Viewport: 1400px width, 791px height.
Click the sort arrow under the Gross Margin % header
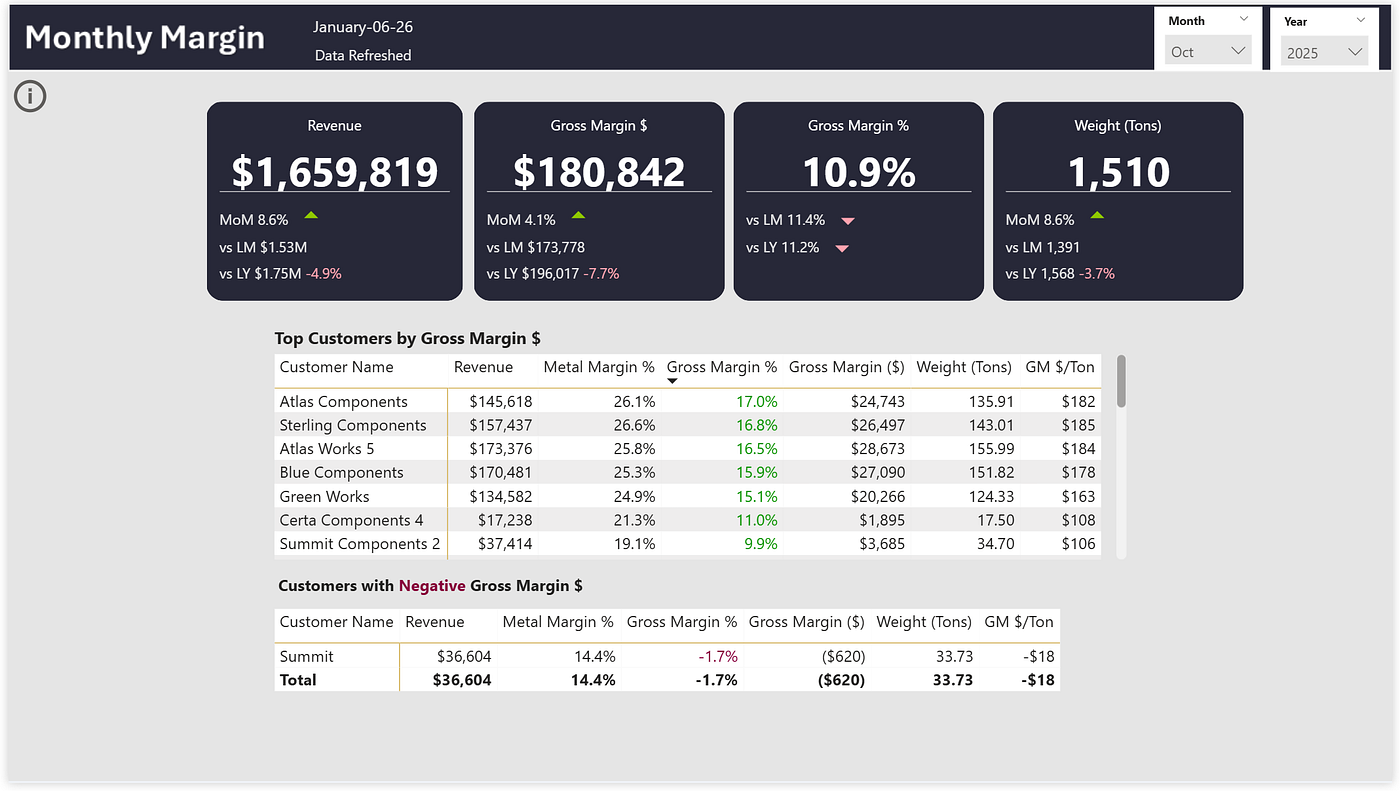point(673,381)
